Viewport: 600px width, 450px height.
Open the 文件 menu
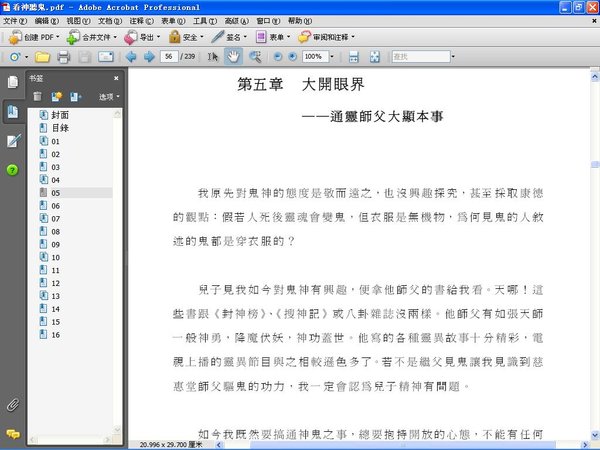point(15,21)
